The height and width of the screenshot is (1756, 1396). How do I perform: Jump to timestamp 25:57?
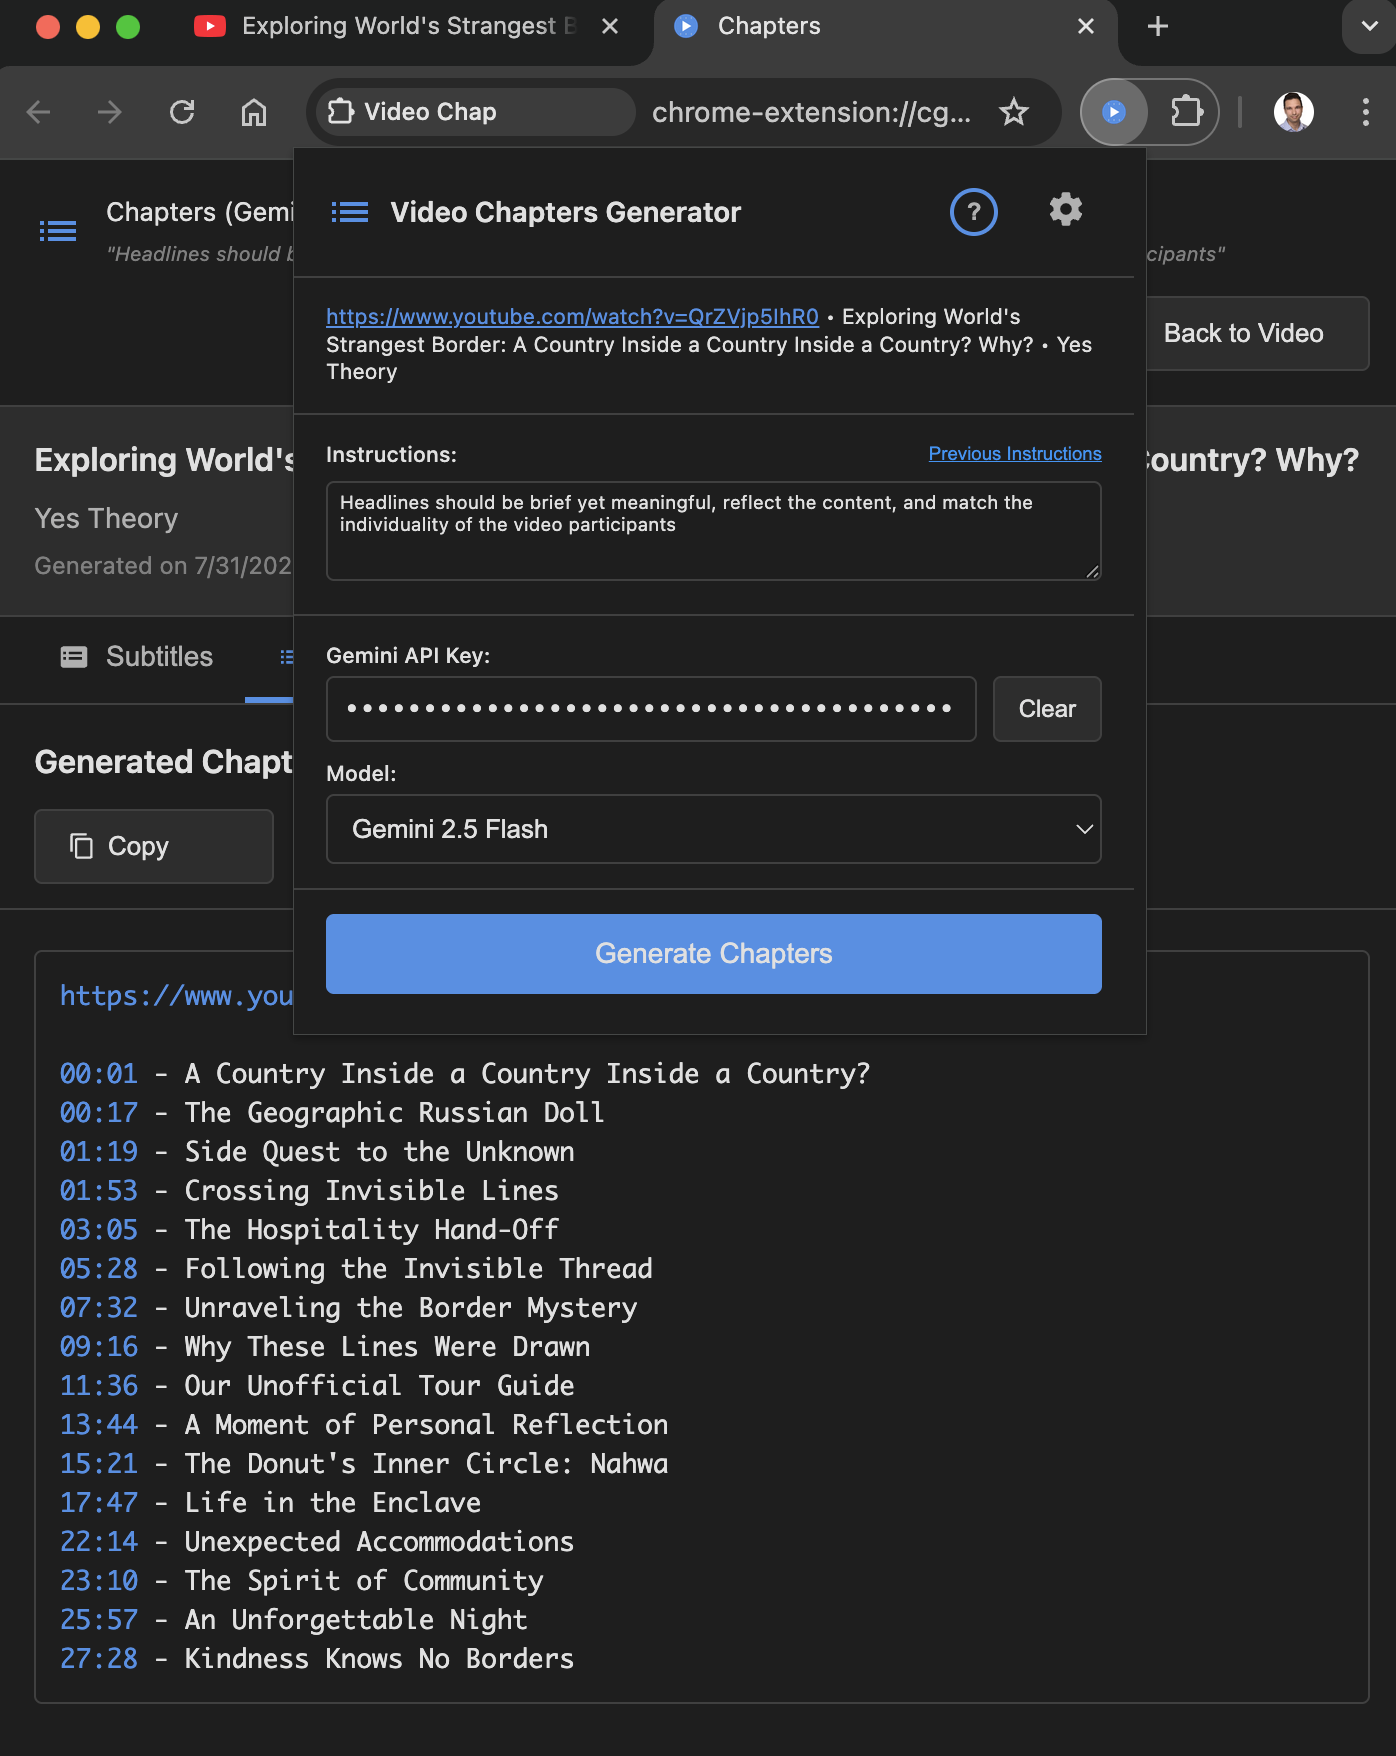pos(99,1620)
